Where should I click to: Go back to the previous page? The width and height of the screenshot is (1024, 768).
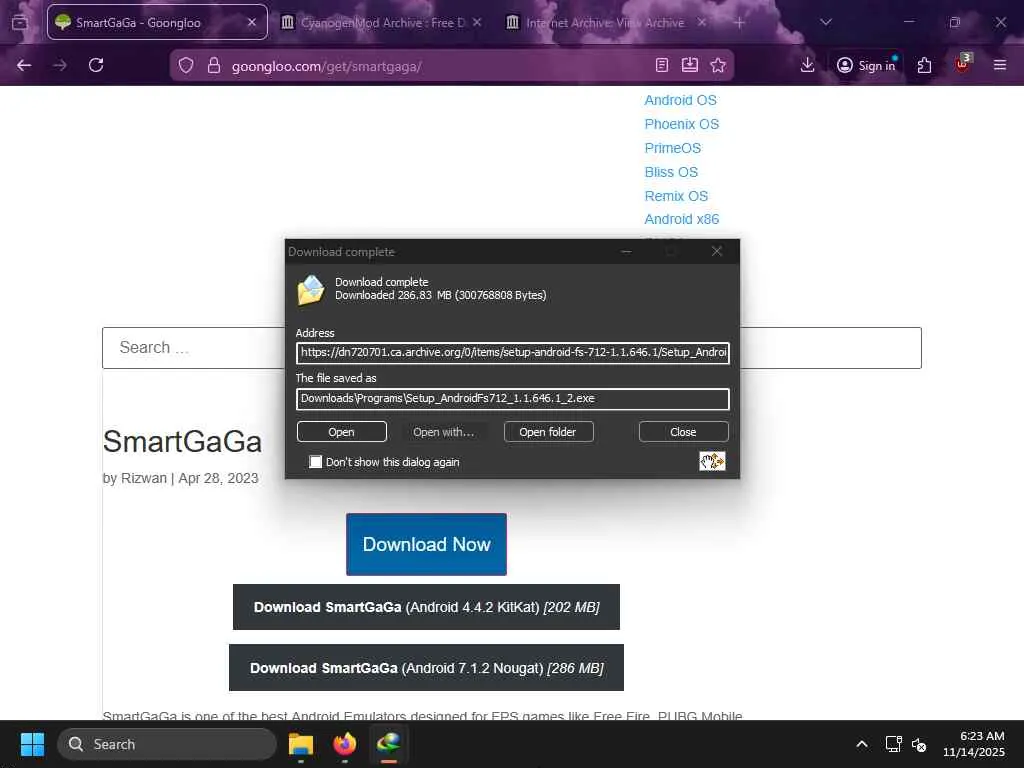pos(24,65)
